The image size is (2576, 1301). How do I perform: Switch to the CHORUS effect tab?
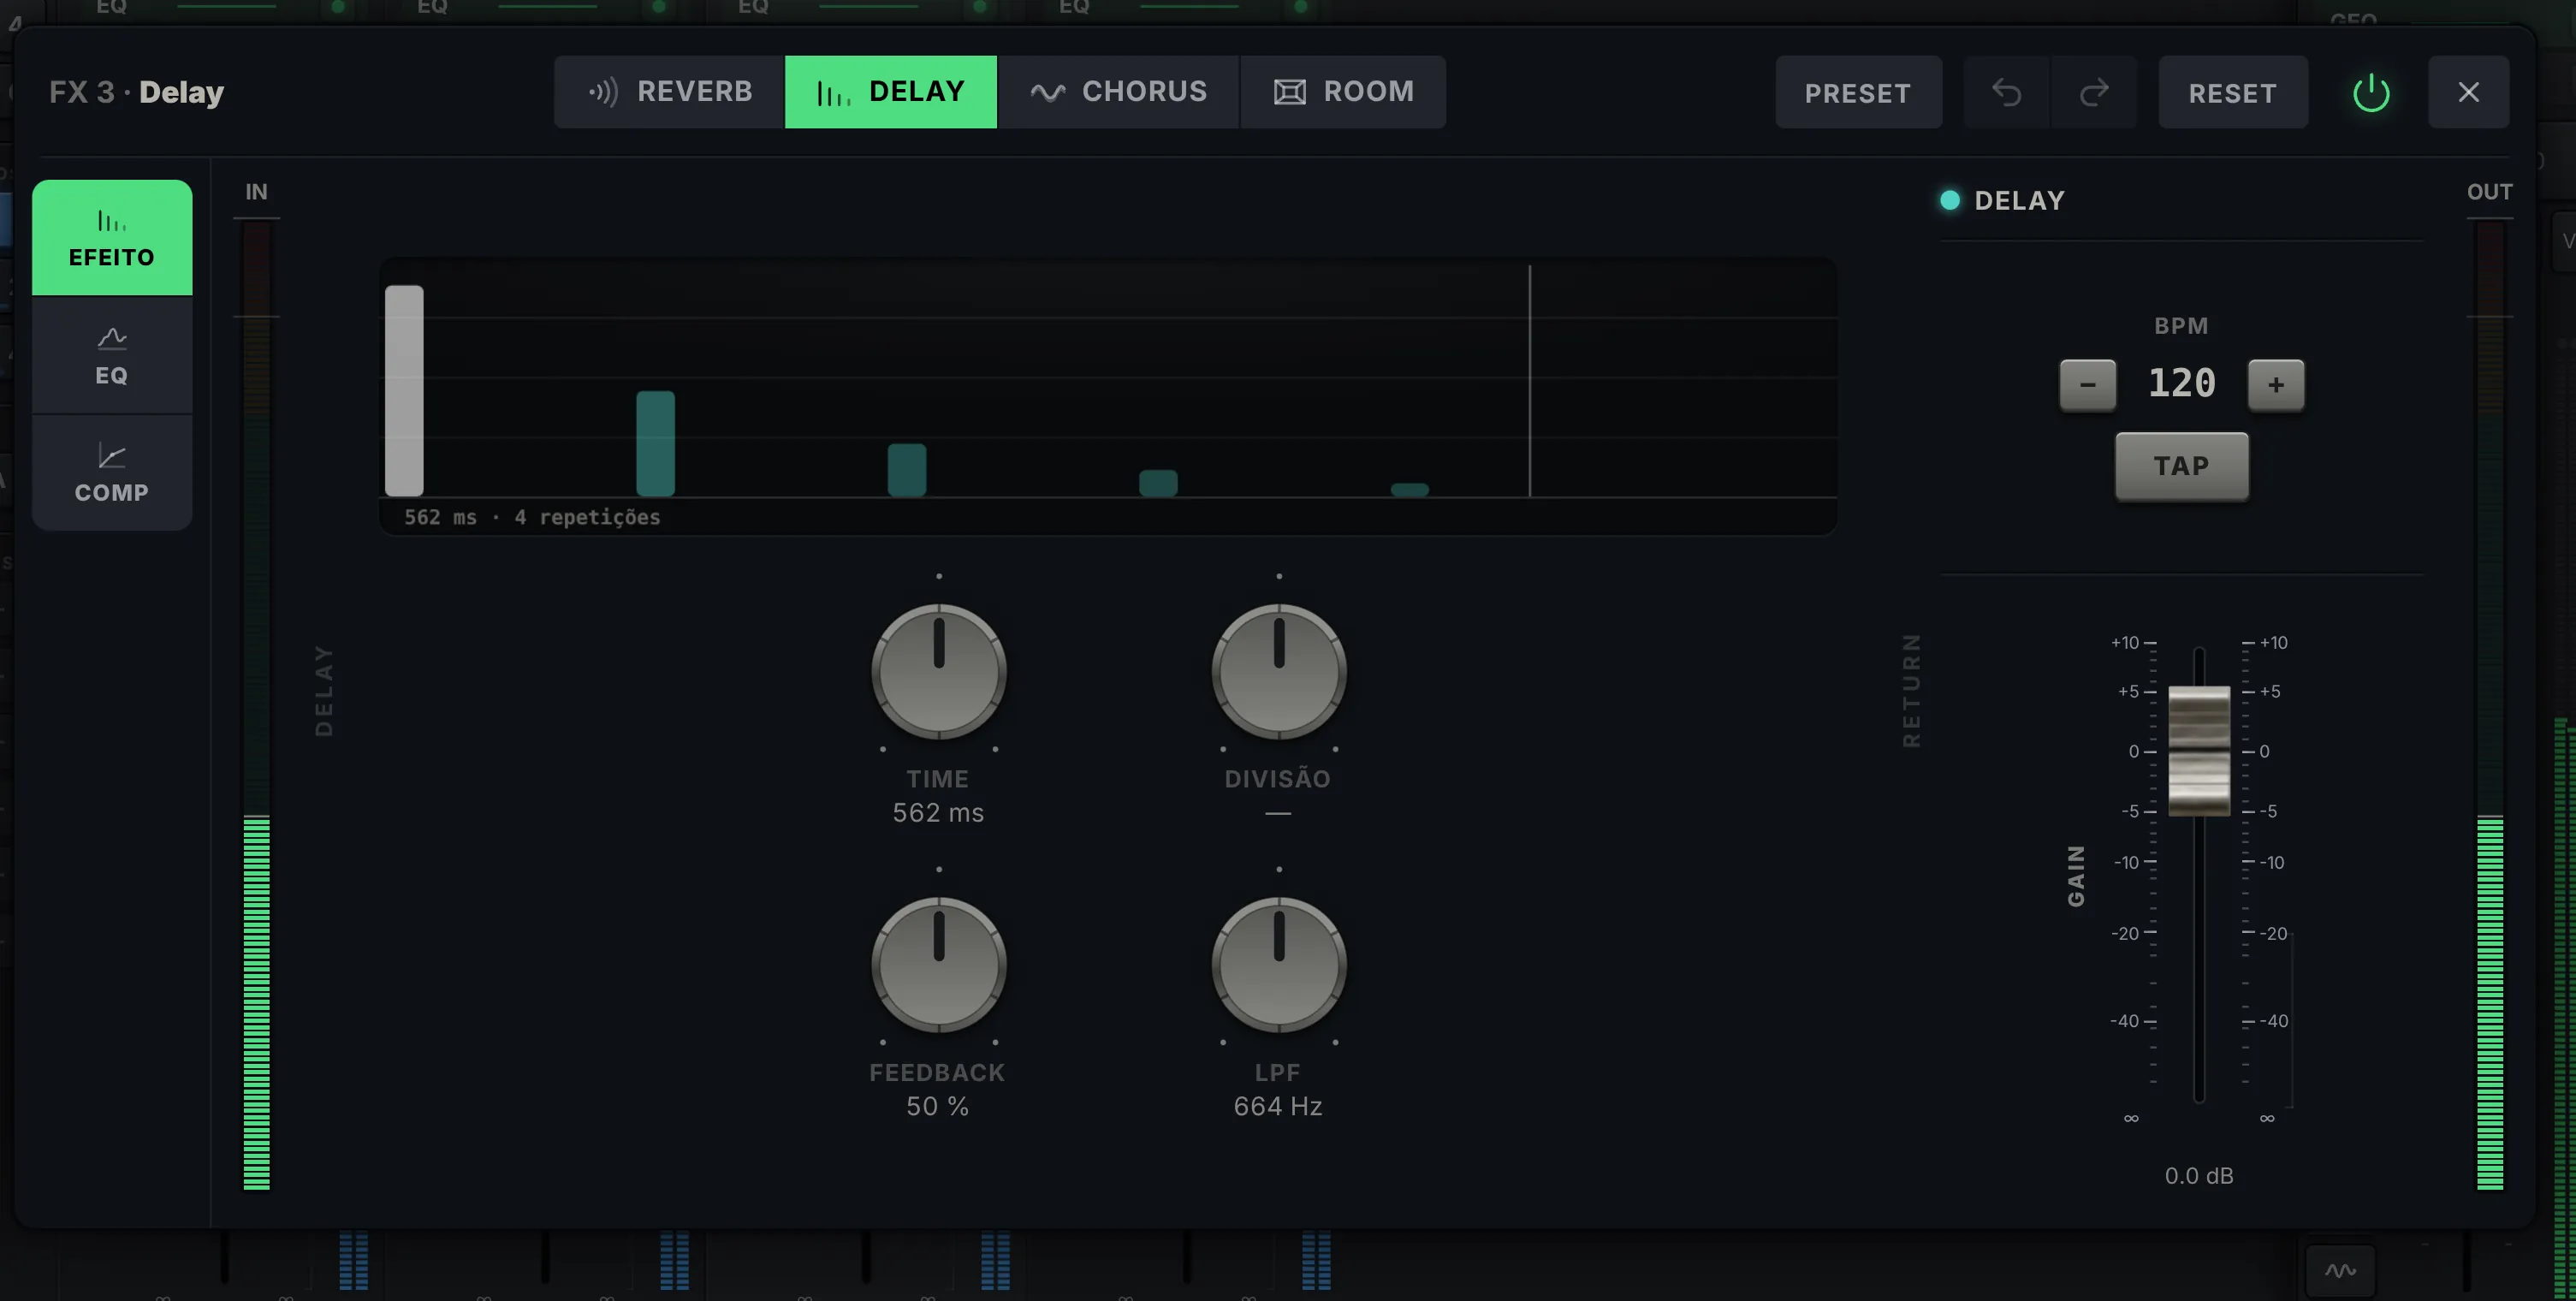pyautogui.click(x=1118, y=92)
